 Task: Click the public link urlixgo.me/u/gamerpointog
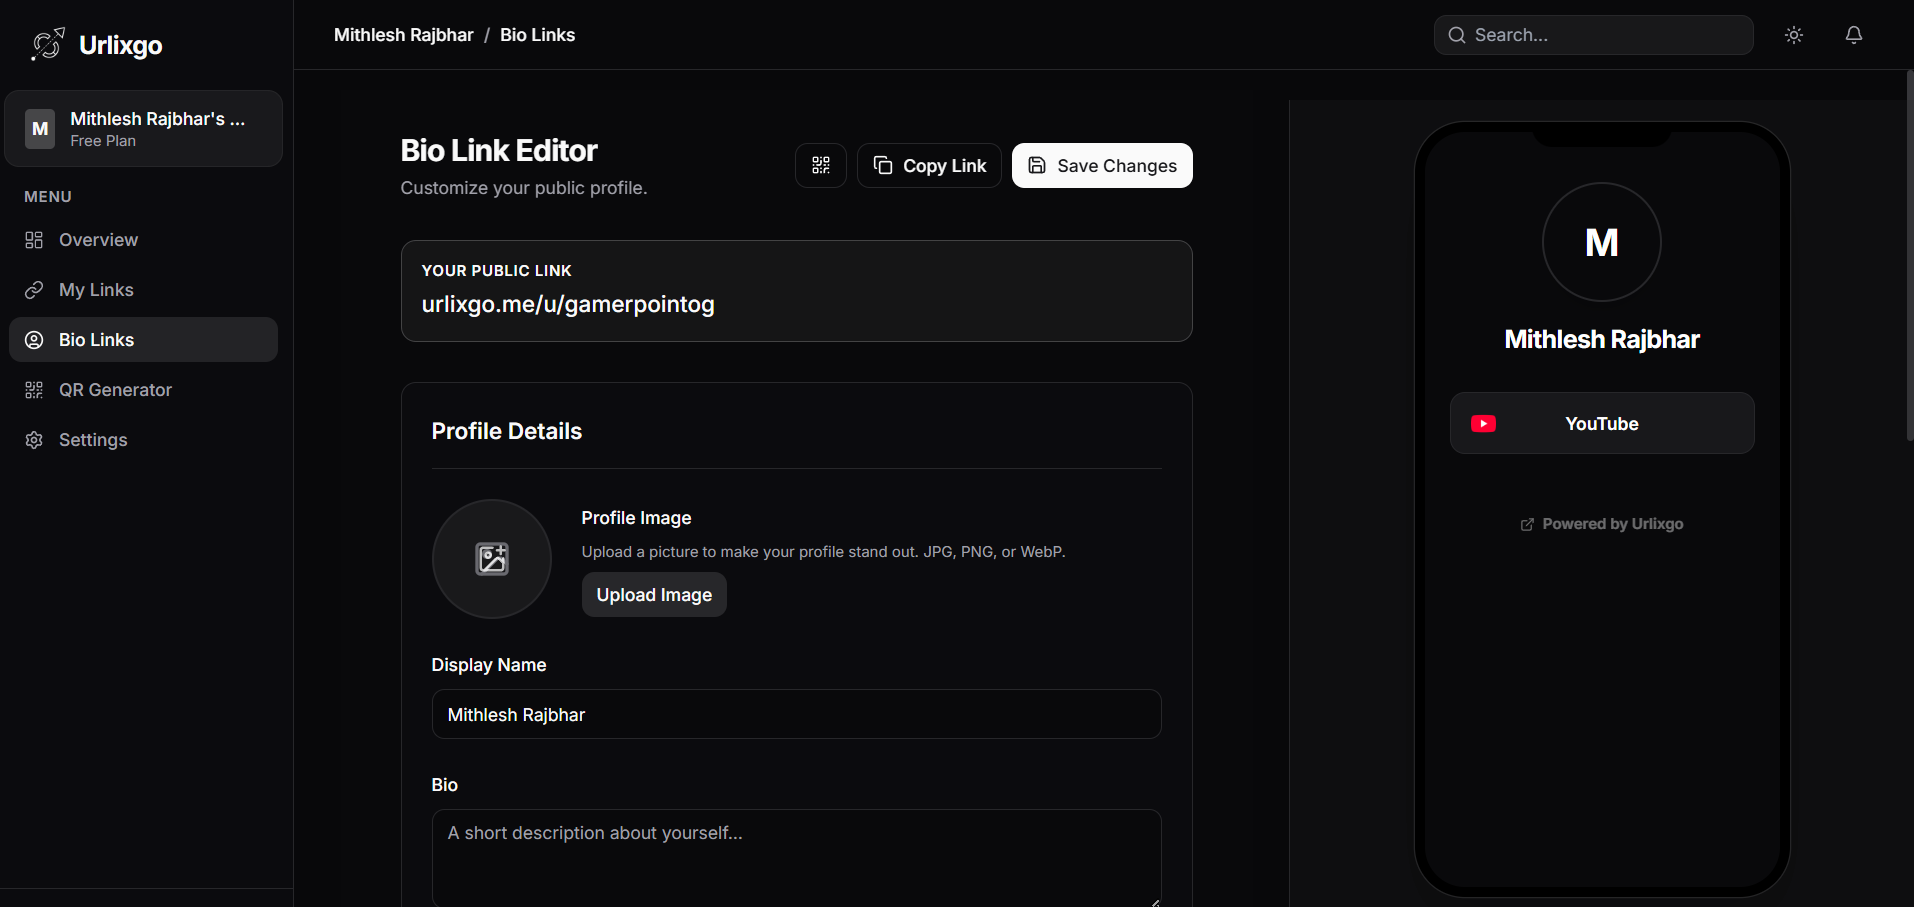(568, 304)
